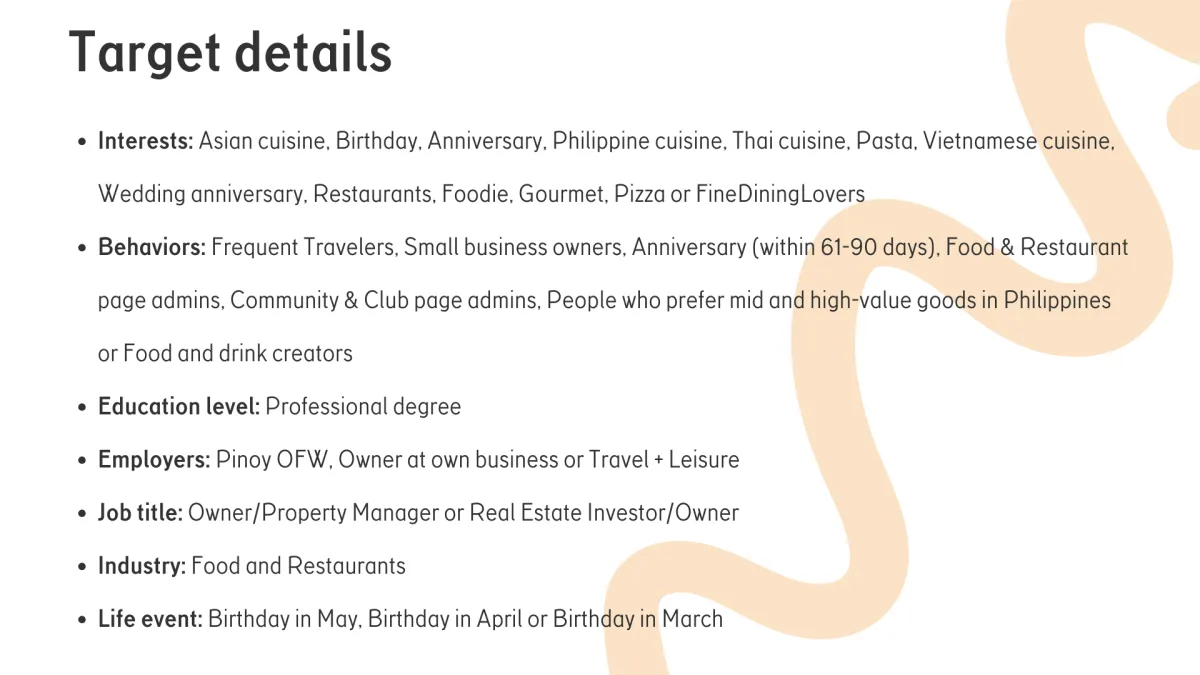This screenshot has width=1200, height=675.
Task: Select the Education level label
Action: (179, 407)
